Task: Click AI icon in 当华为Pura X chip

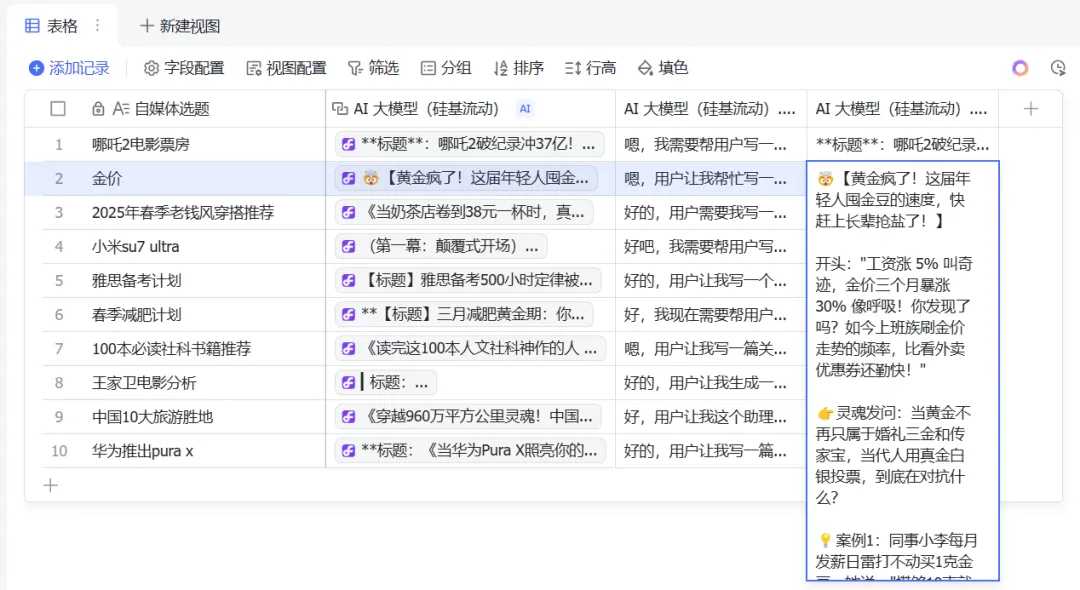Action: [349, 451]
